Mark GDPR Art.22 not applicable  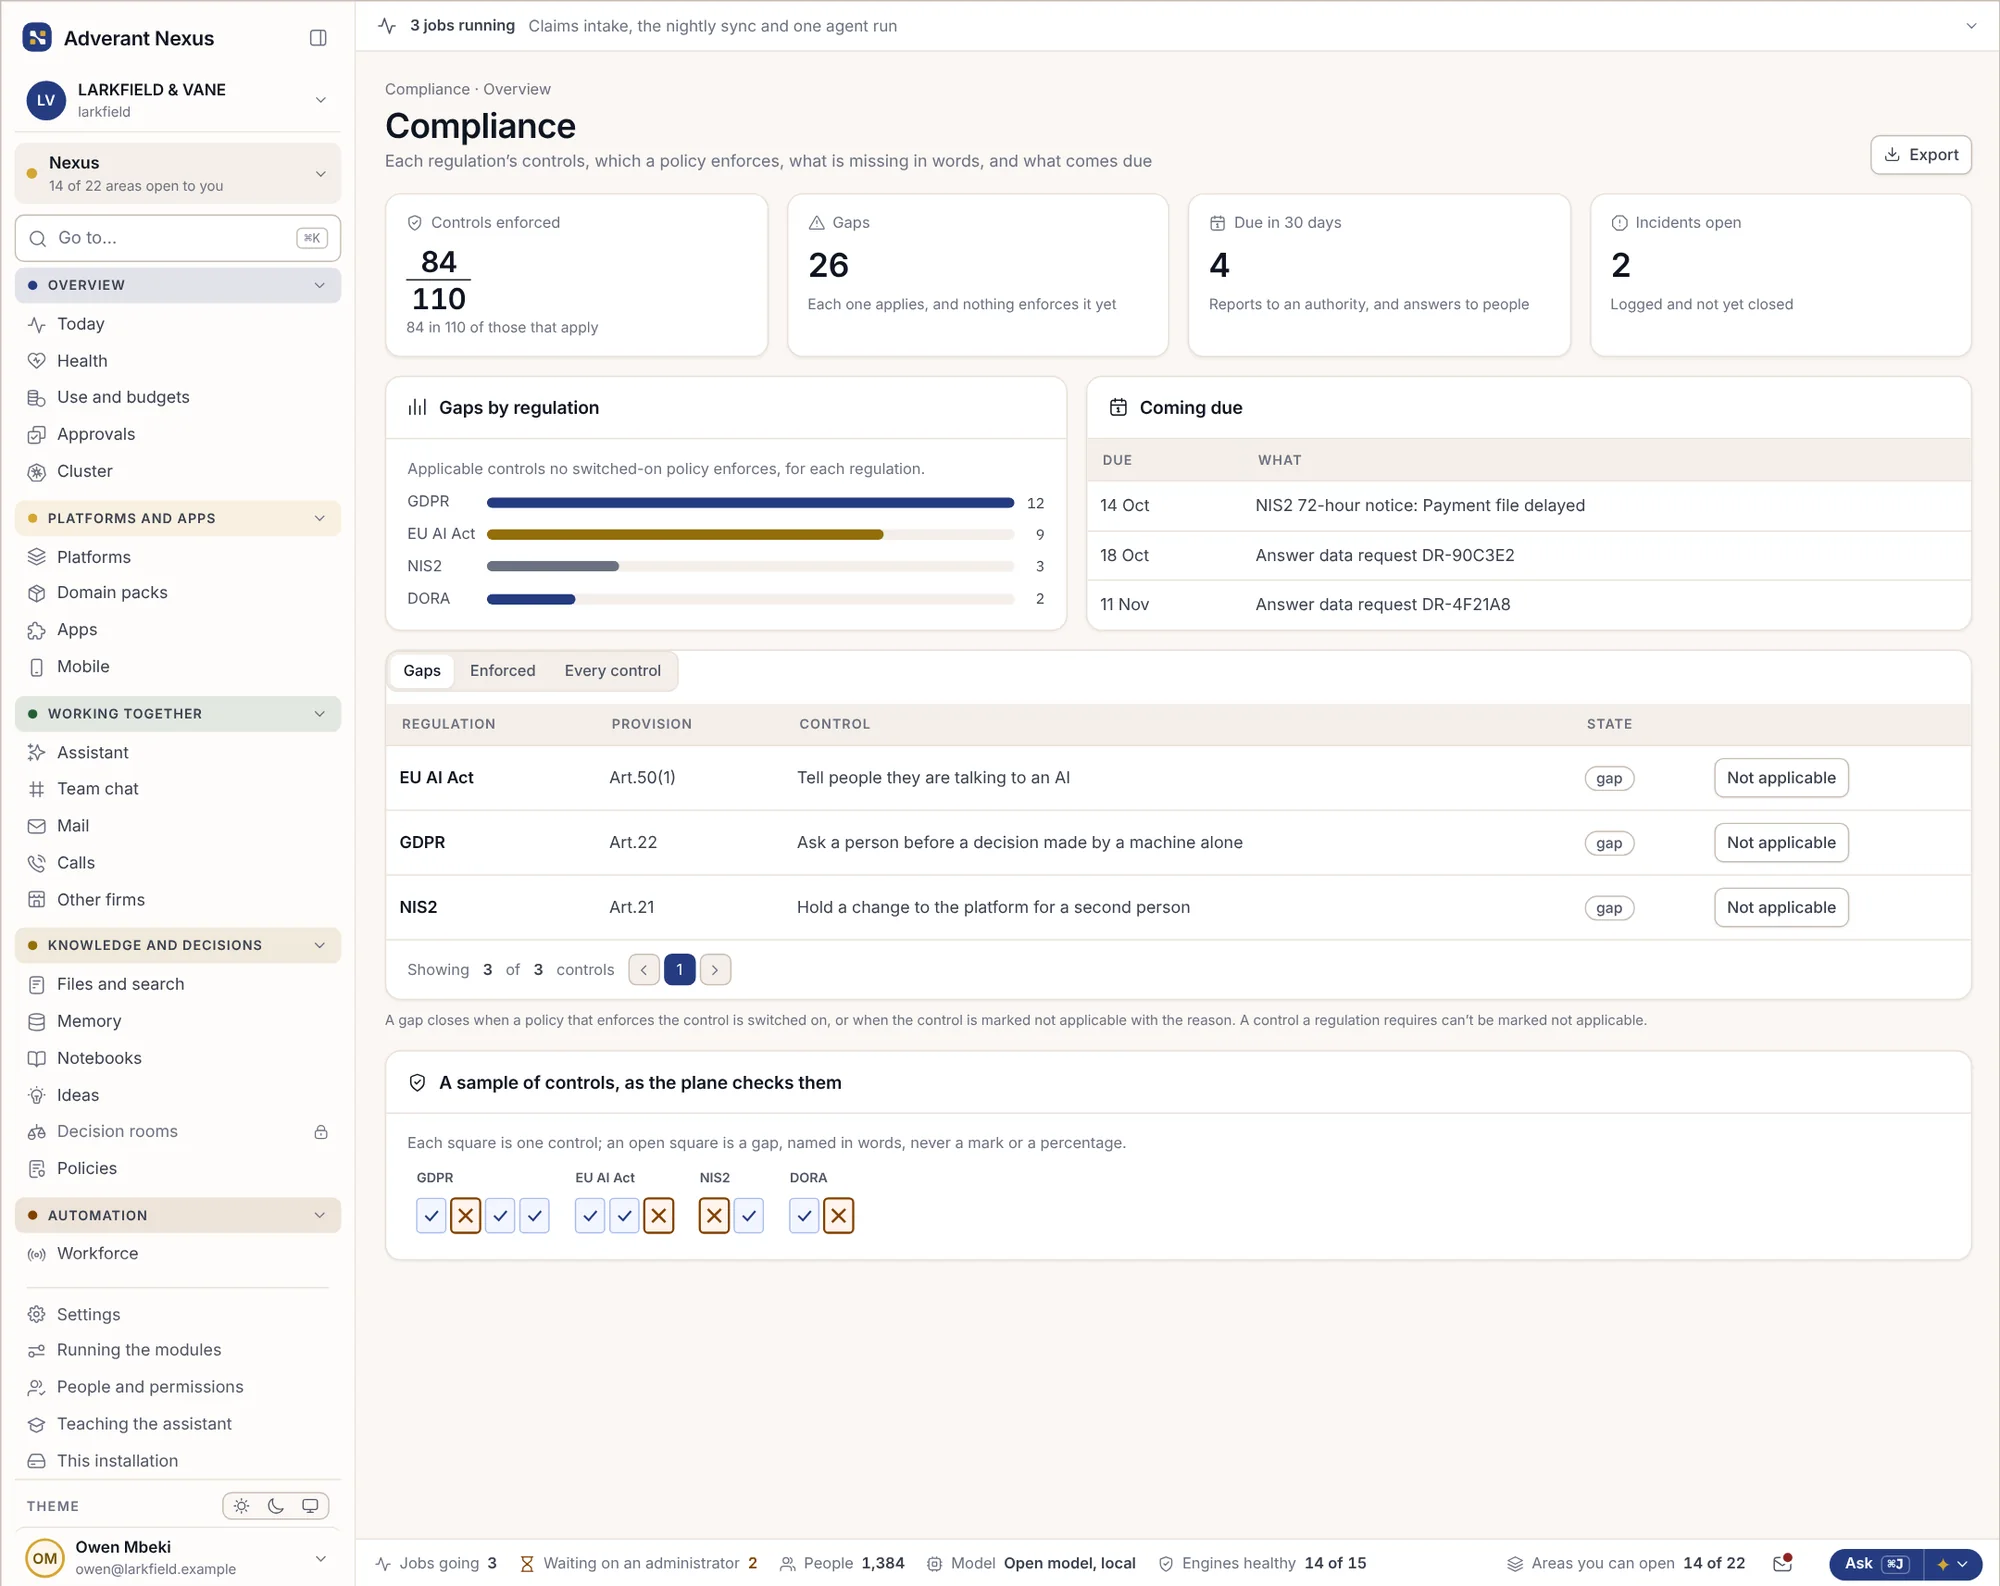pos(1781,843)
